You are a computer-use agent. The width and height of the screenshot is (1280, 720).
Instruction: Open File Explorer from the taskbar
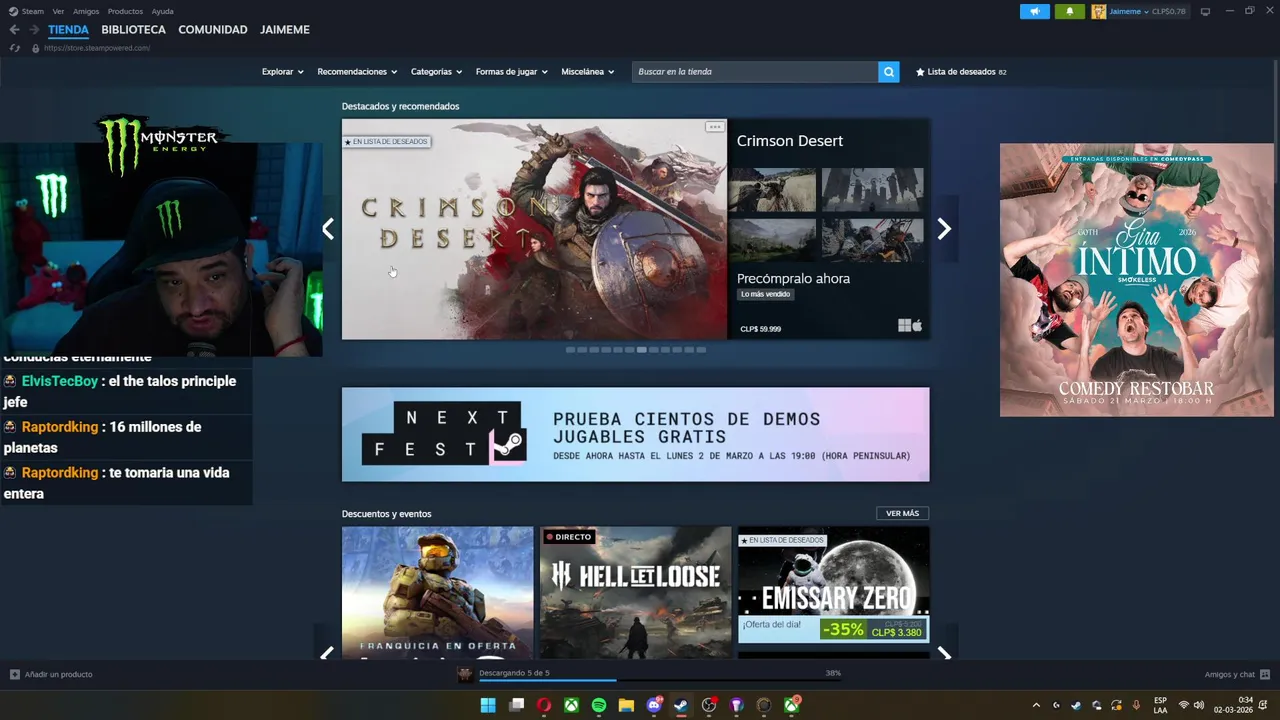626,705
